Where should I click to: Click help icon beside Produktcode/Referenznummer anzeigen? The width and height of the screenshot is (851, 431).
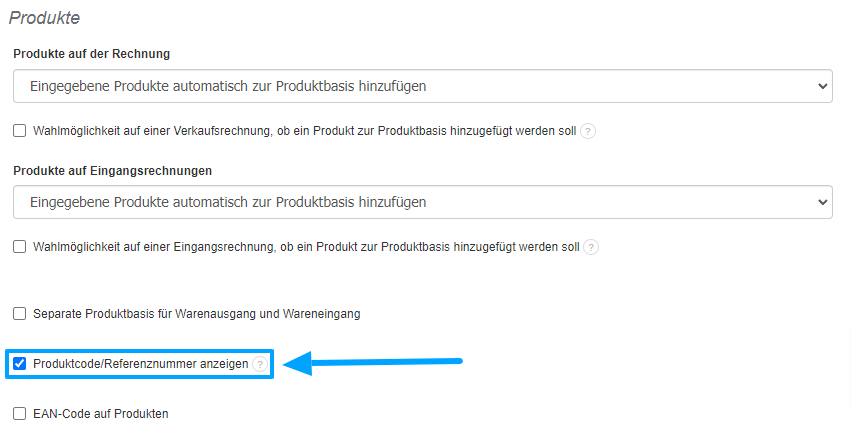260,365
